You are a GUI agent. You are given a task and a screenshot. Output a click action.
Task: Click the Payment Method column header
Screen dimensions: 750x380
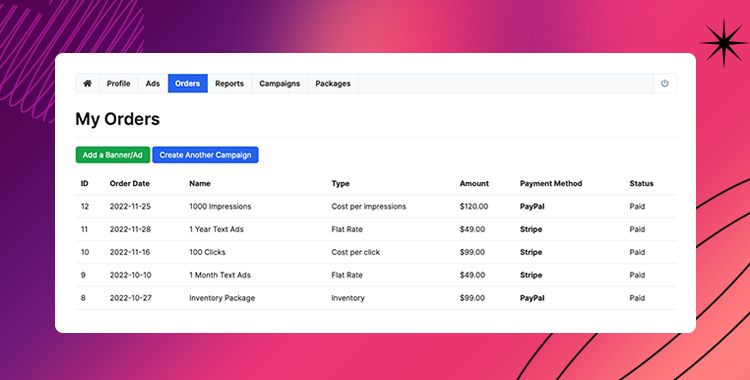coord(551,183)
